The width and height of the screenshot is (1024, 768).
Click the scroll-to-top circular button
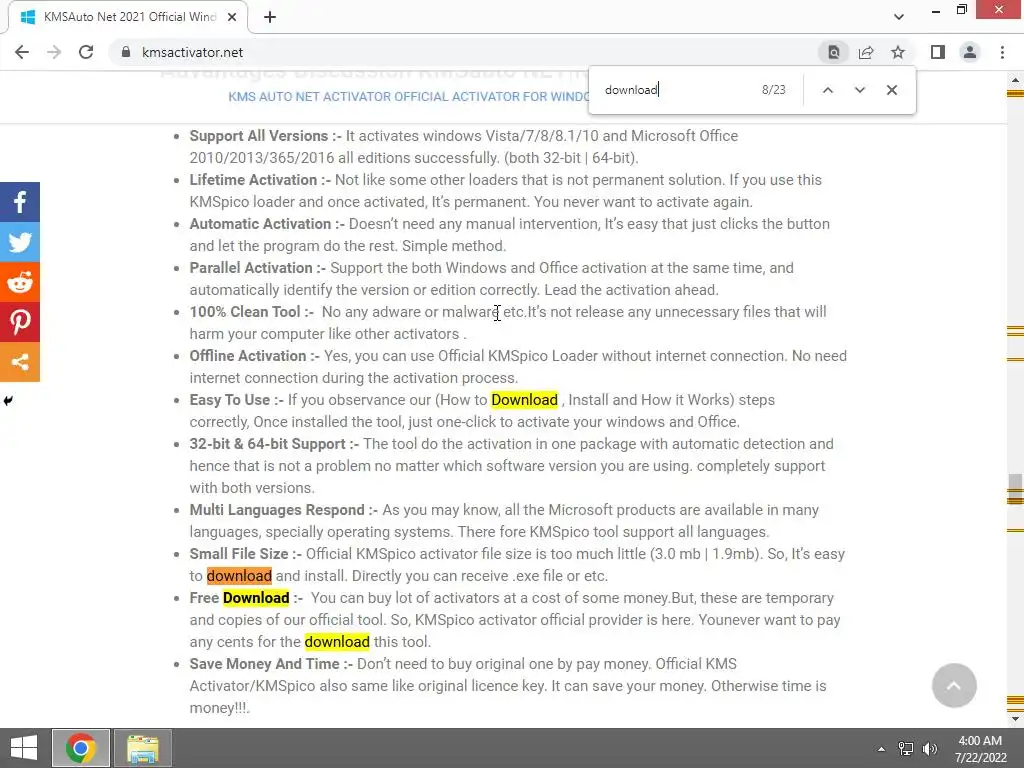954,685
